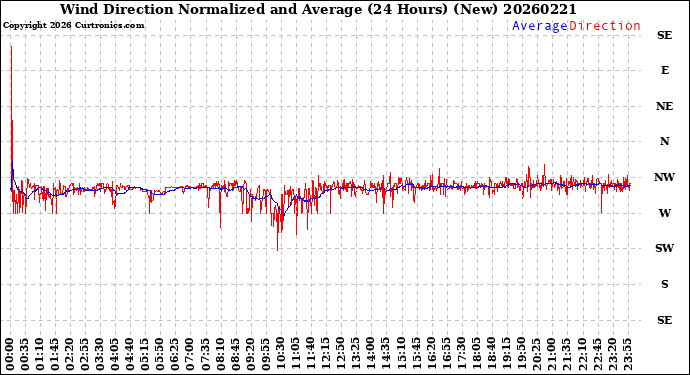Click the Copyright 2026 Curtronics.com text
The image size is (690, 375).
click(73, 26)
